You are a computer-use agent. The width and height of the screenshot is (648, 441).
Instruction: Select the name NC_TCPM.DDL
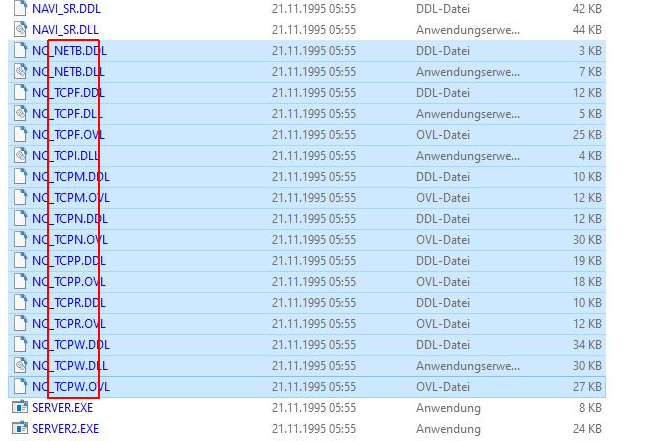(71, 177)
